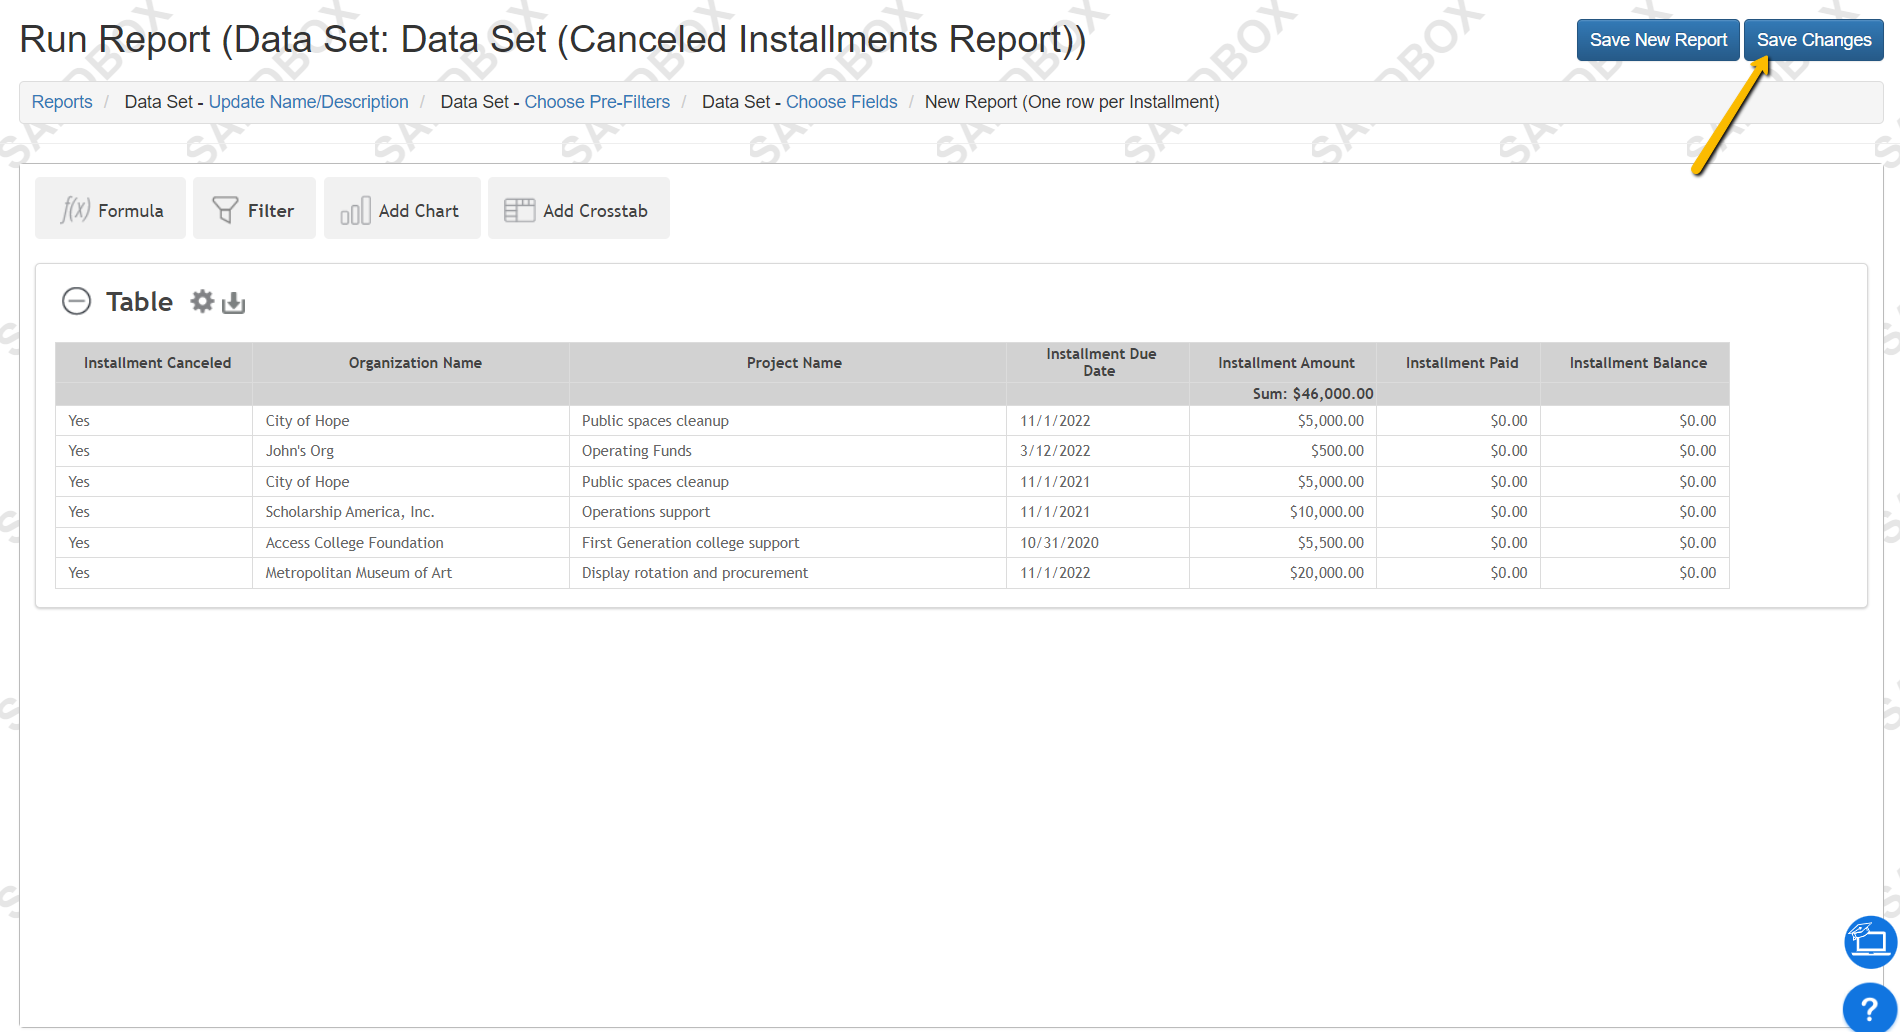Select the $5,500.00 amount cell
The image size is (1900, 1032).
pos(1283,543)
